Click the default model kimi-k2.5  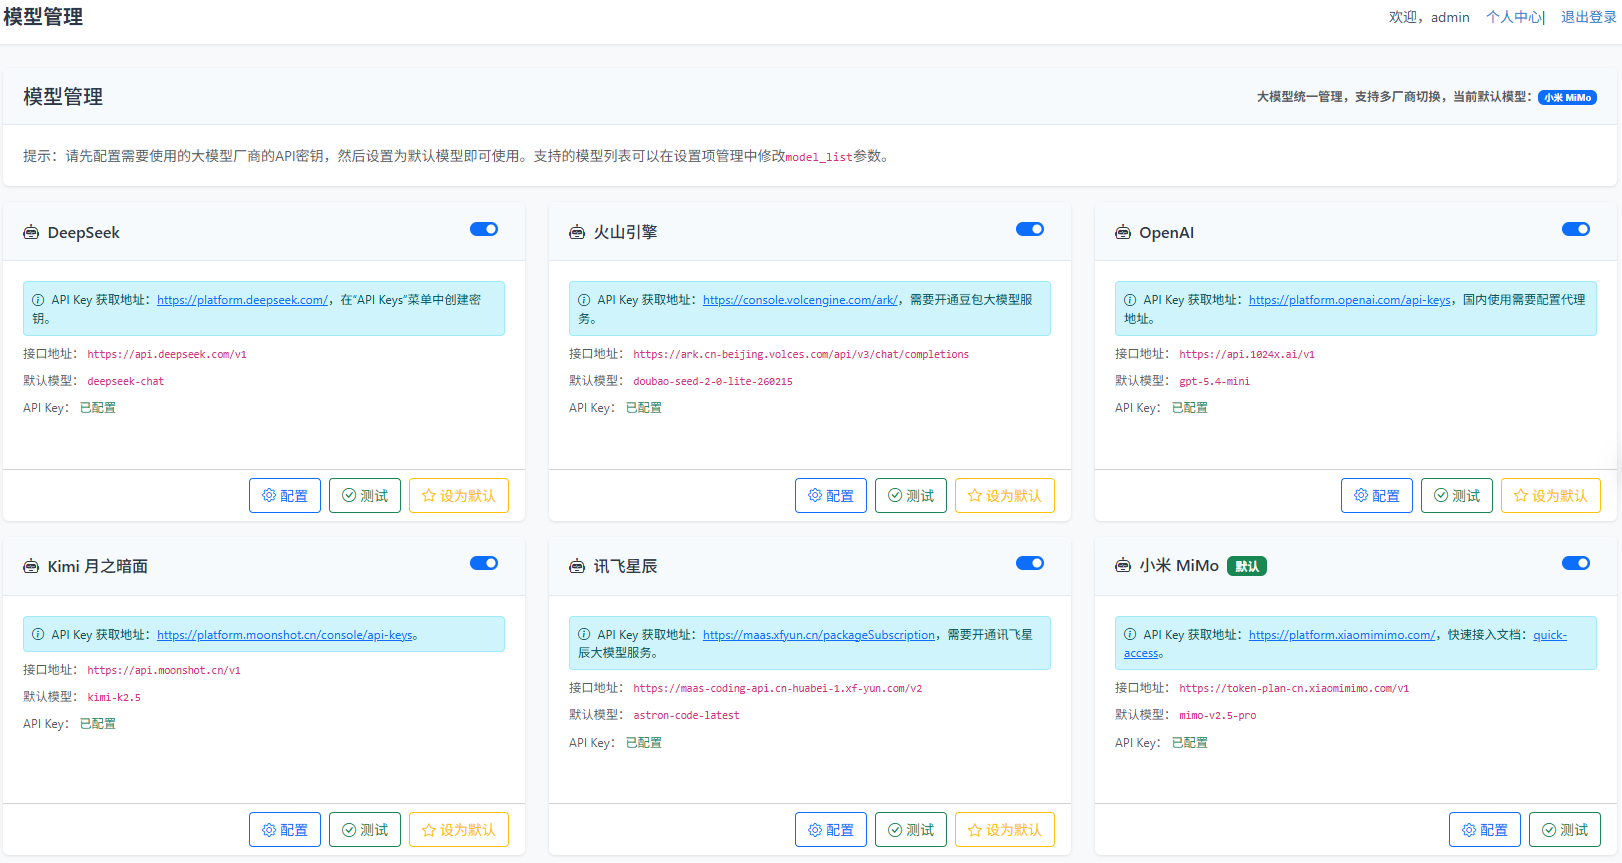(x=114, y=697)
